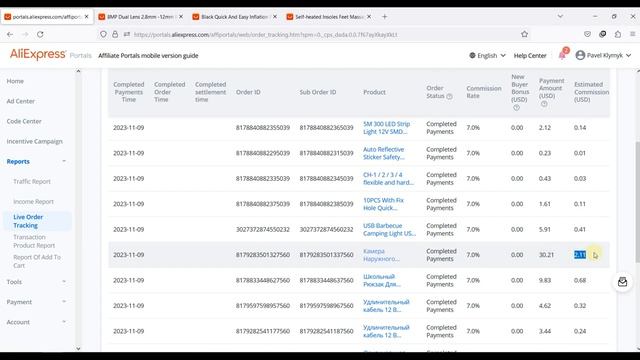Click estimated commission 0.68
The image size is (640, 360).
pyautogui.click(x=580, y=280)
